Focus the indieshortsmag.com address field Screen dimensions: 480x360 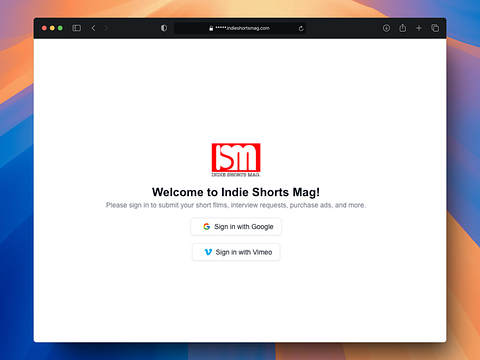tap(240, 28)
